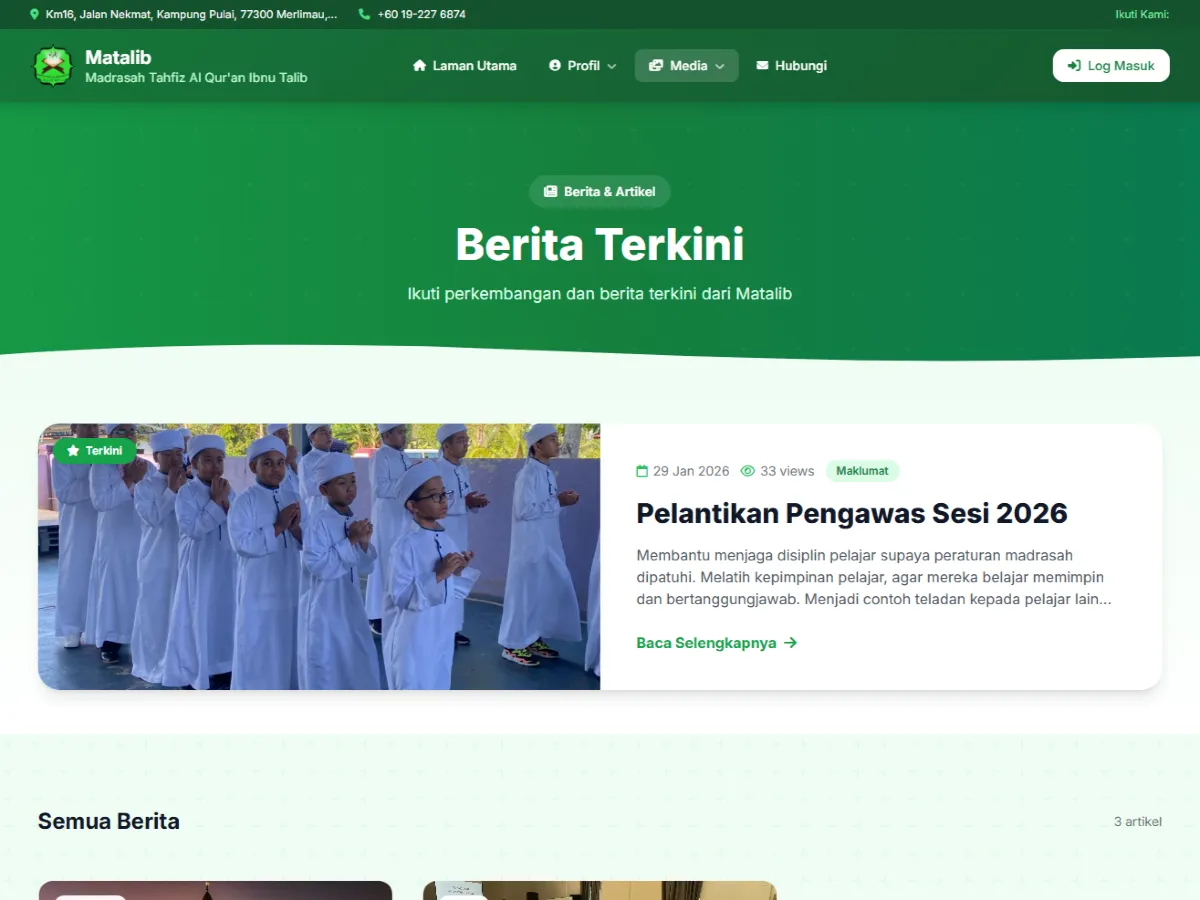The height and width of the screenshot is (900, 1200).
Task: Click the Maklumat category tag
Action: click(x=862, y=471)
